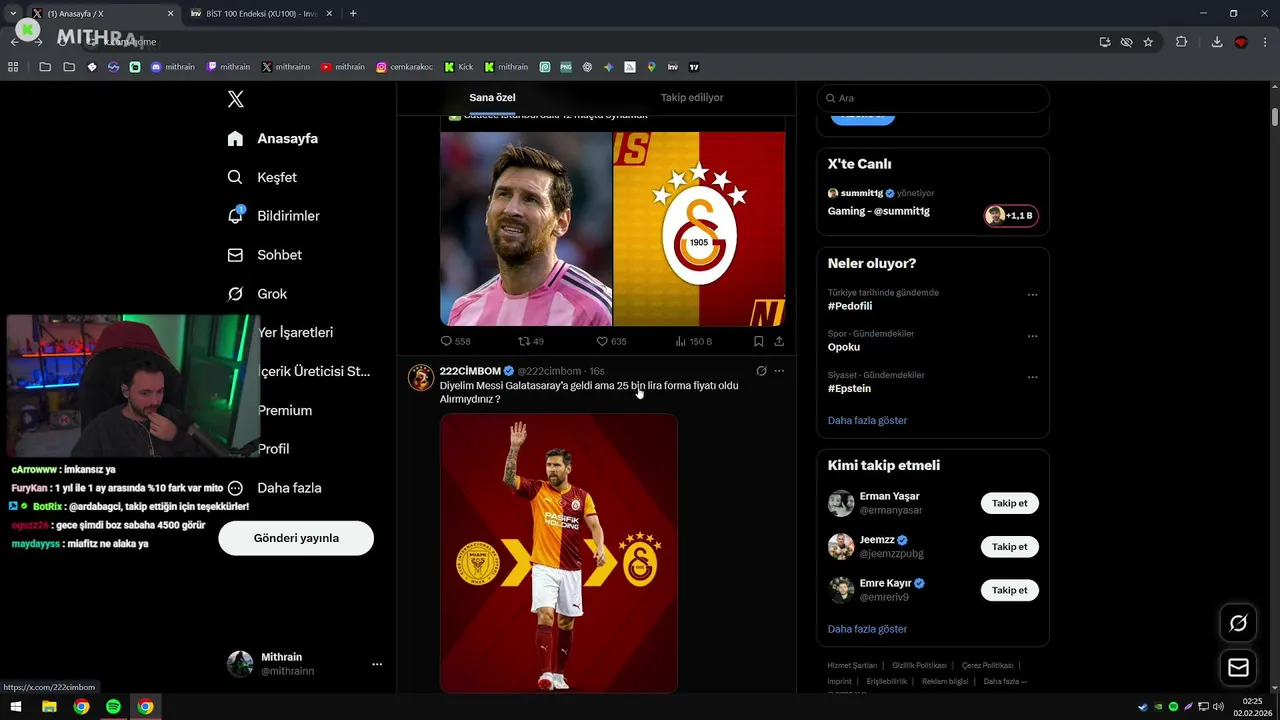Screen dimensions: 1280x720
Task: Click the +1,1 B listeners badge
Action: 1011,215
